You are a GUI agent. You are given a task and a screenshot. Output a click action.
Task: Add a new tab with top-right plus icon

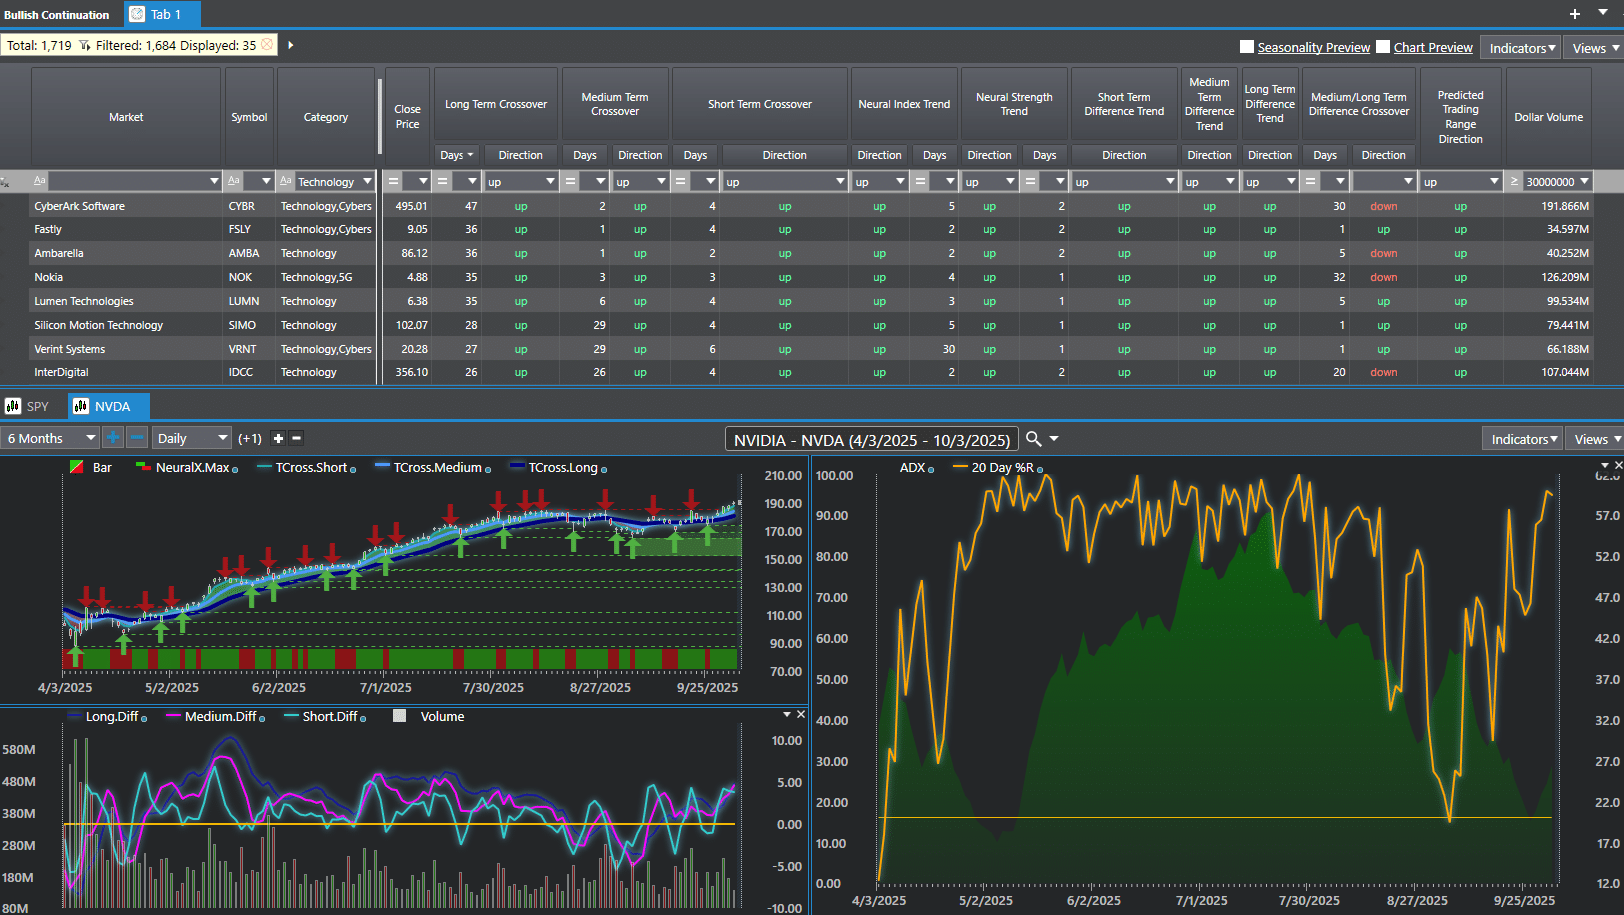pyautogui.click(x=1575, y=14)
